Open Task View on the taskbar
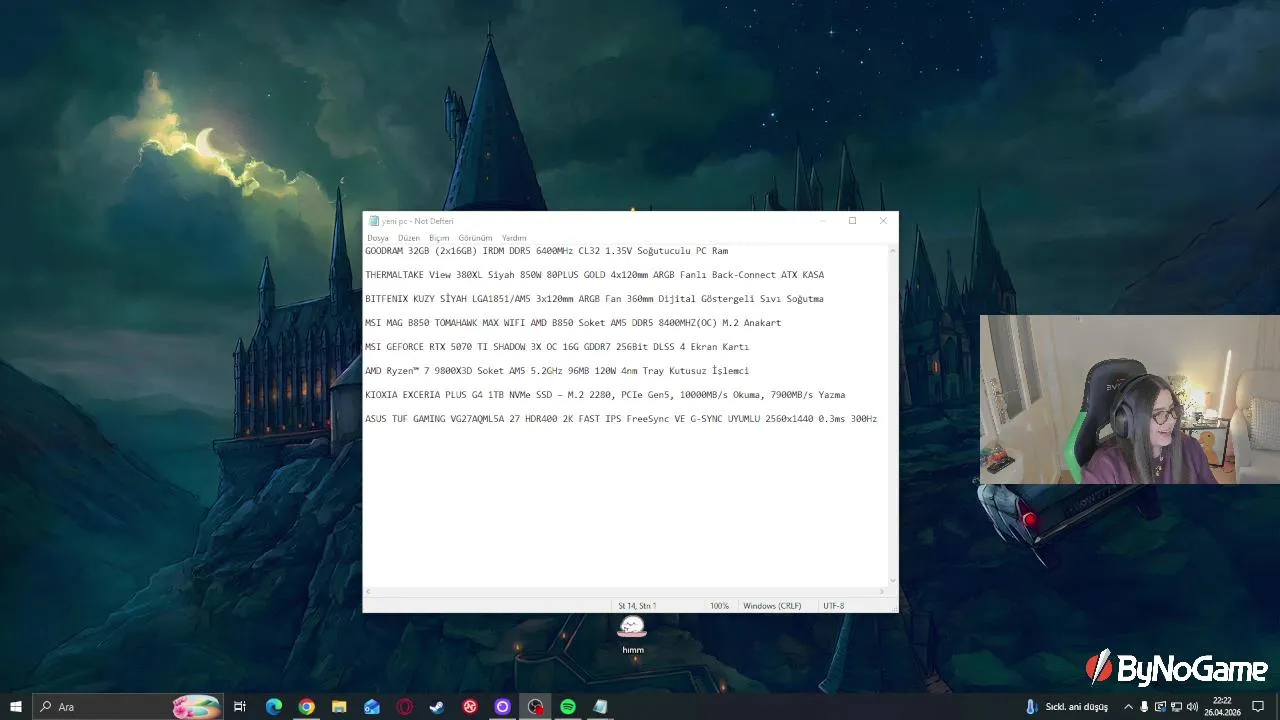 (x=240, y=707)
